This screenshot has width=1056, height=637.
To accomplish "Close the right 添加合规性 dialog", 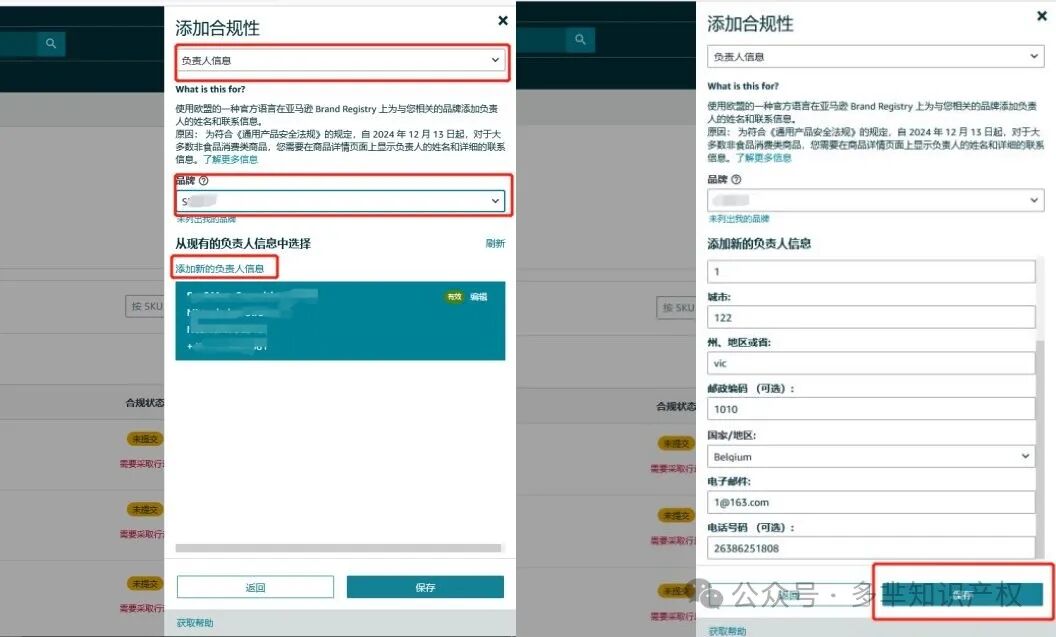I will 1042,16.
